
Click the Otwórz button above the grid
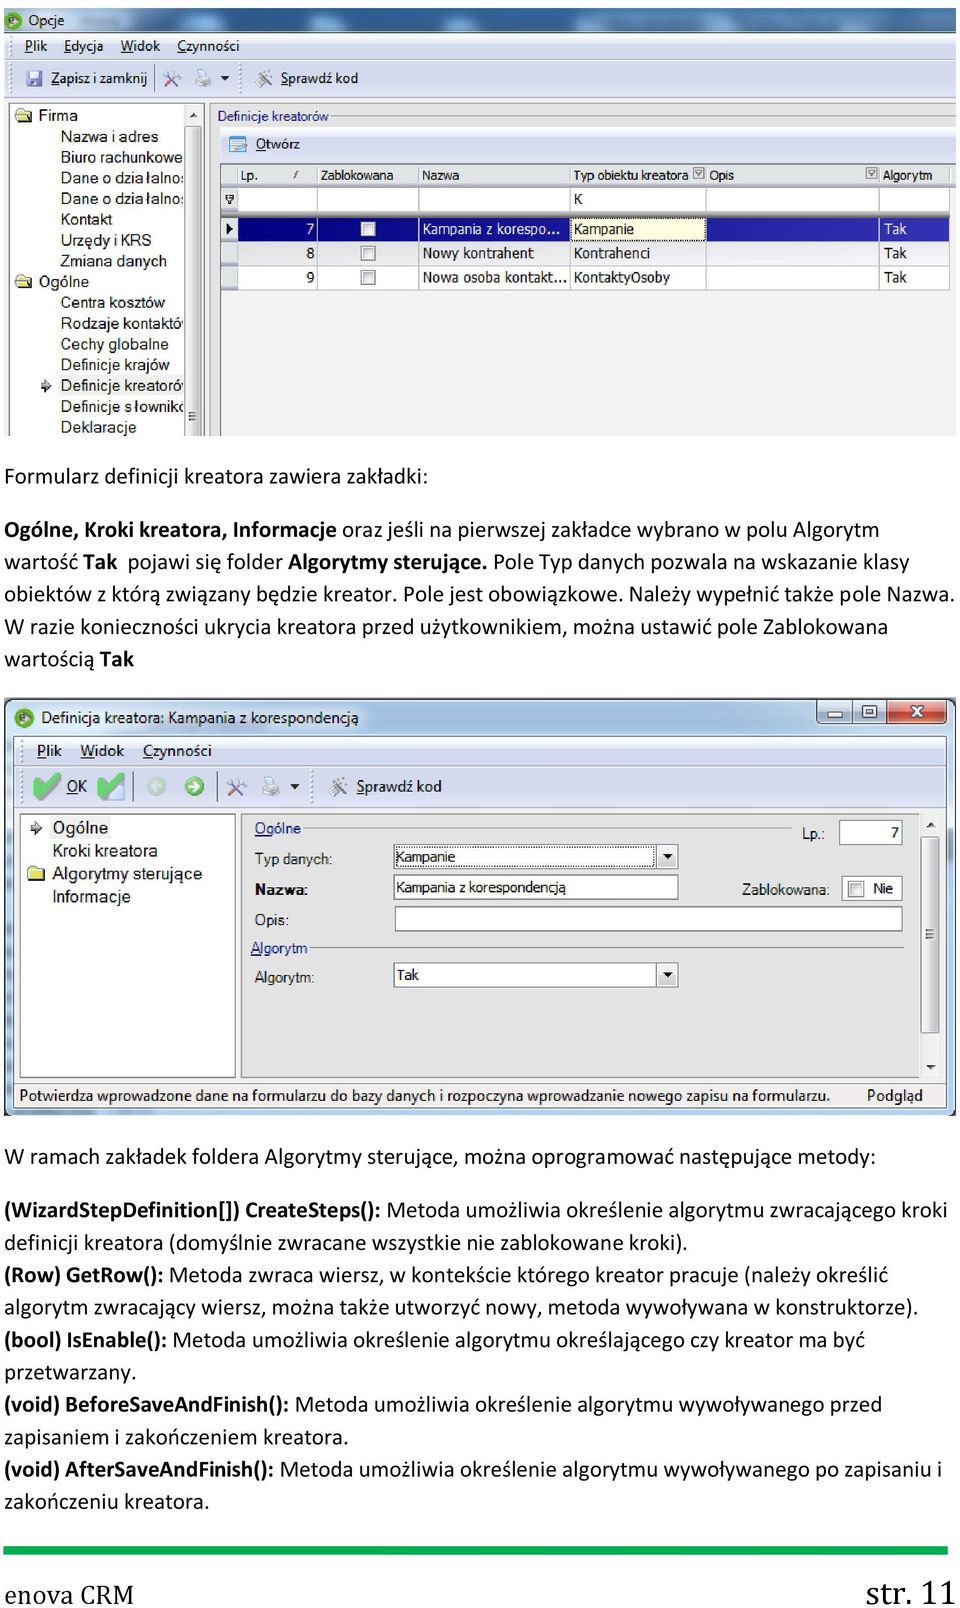[x=265, y=144]
